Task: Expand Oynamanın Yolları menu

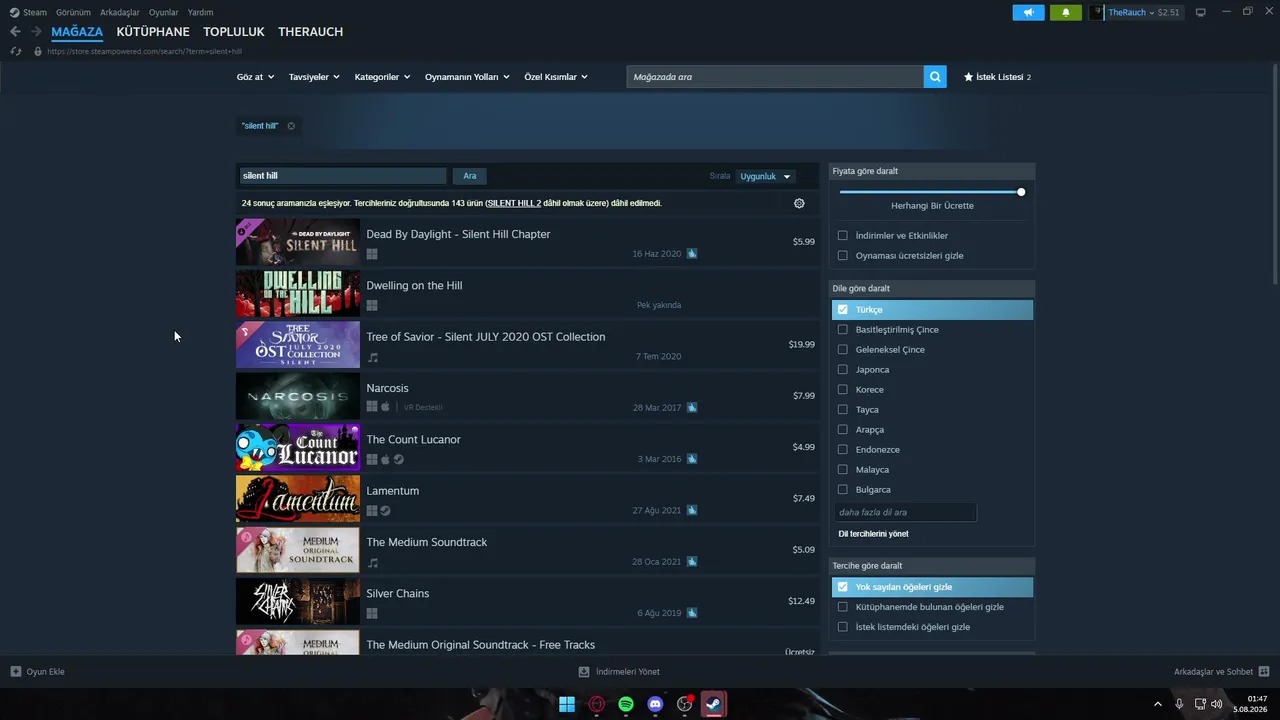Action: click(x=467, y=77)
